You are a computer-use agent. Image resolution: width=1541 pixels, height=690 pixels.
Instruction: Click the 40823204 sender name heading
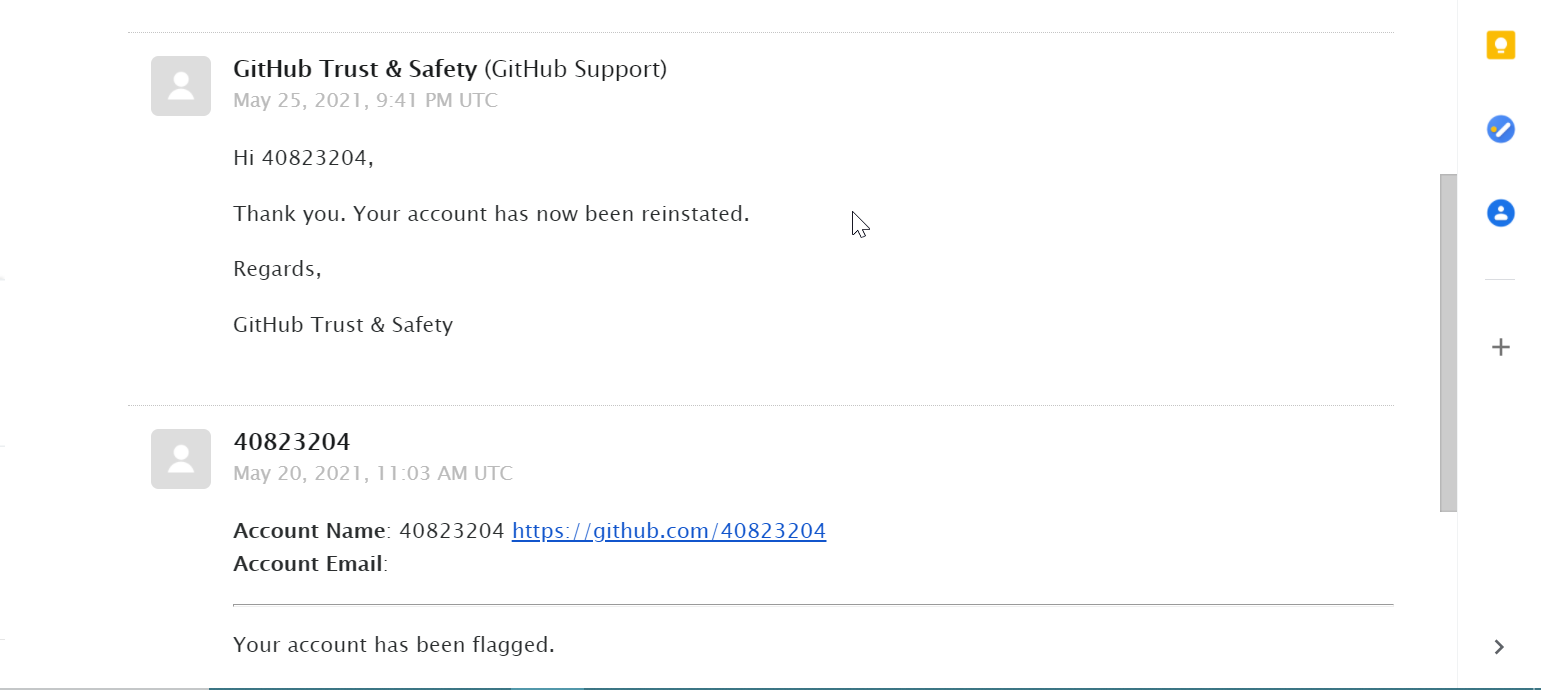pos(292,442)
